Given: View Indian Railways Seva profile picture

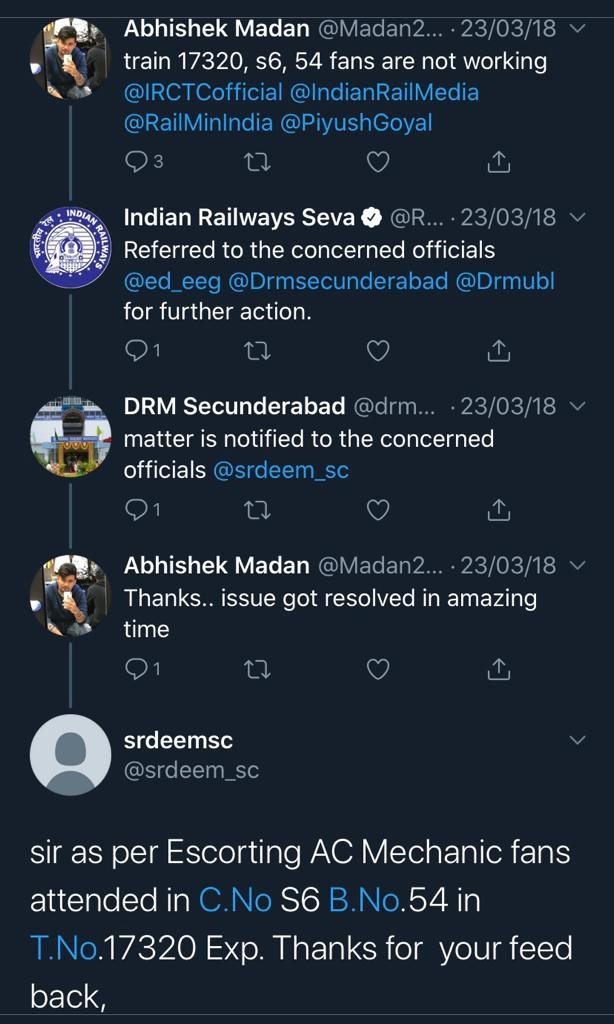Looking at the screenshot, I should [x=70, y=247].
